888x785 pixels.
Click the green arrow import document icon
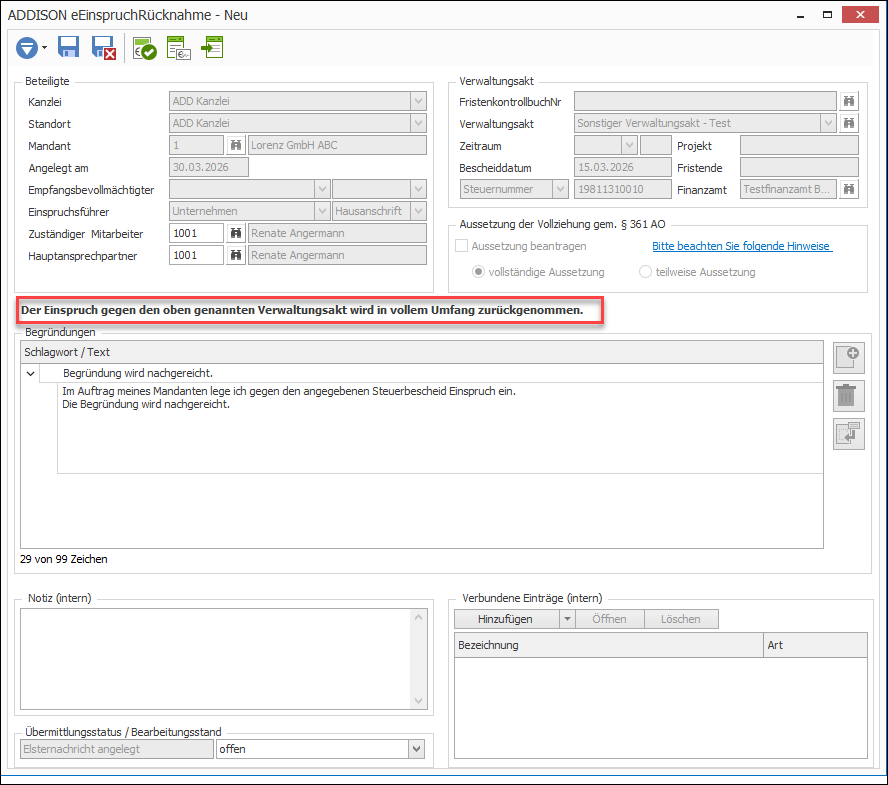click(212, 48)
